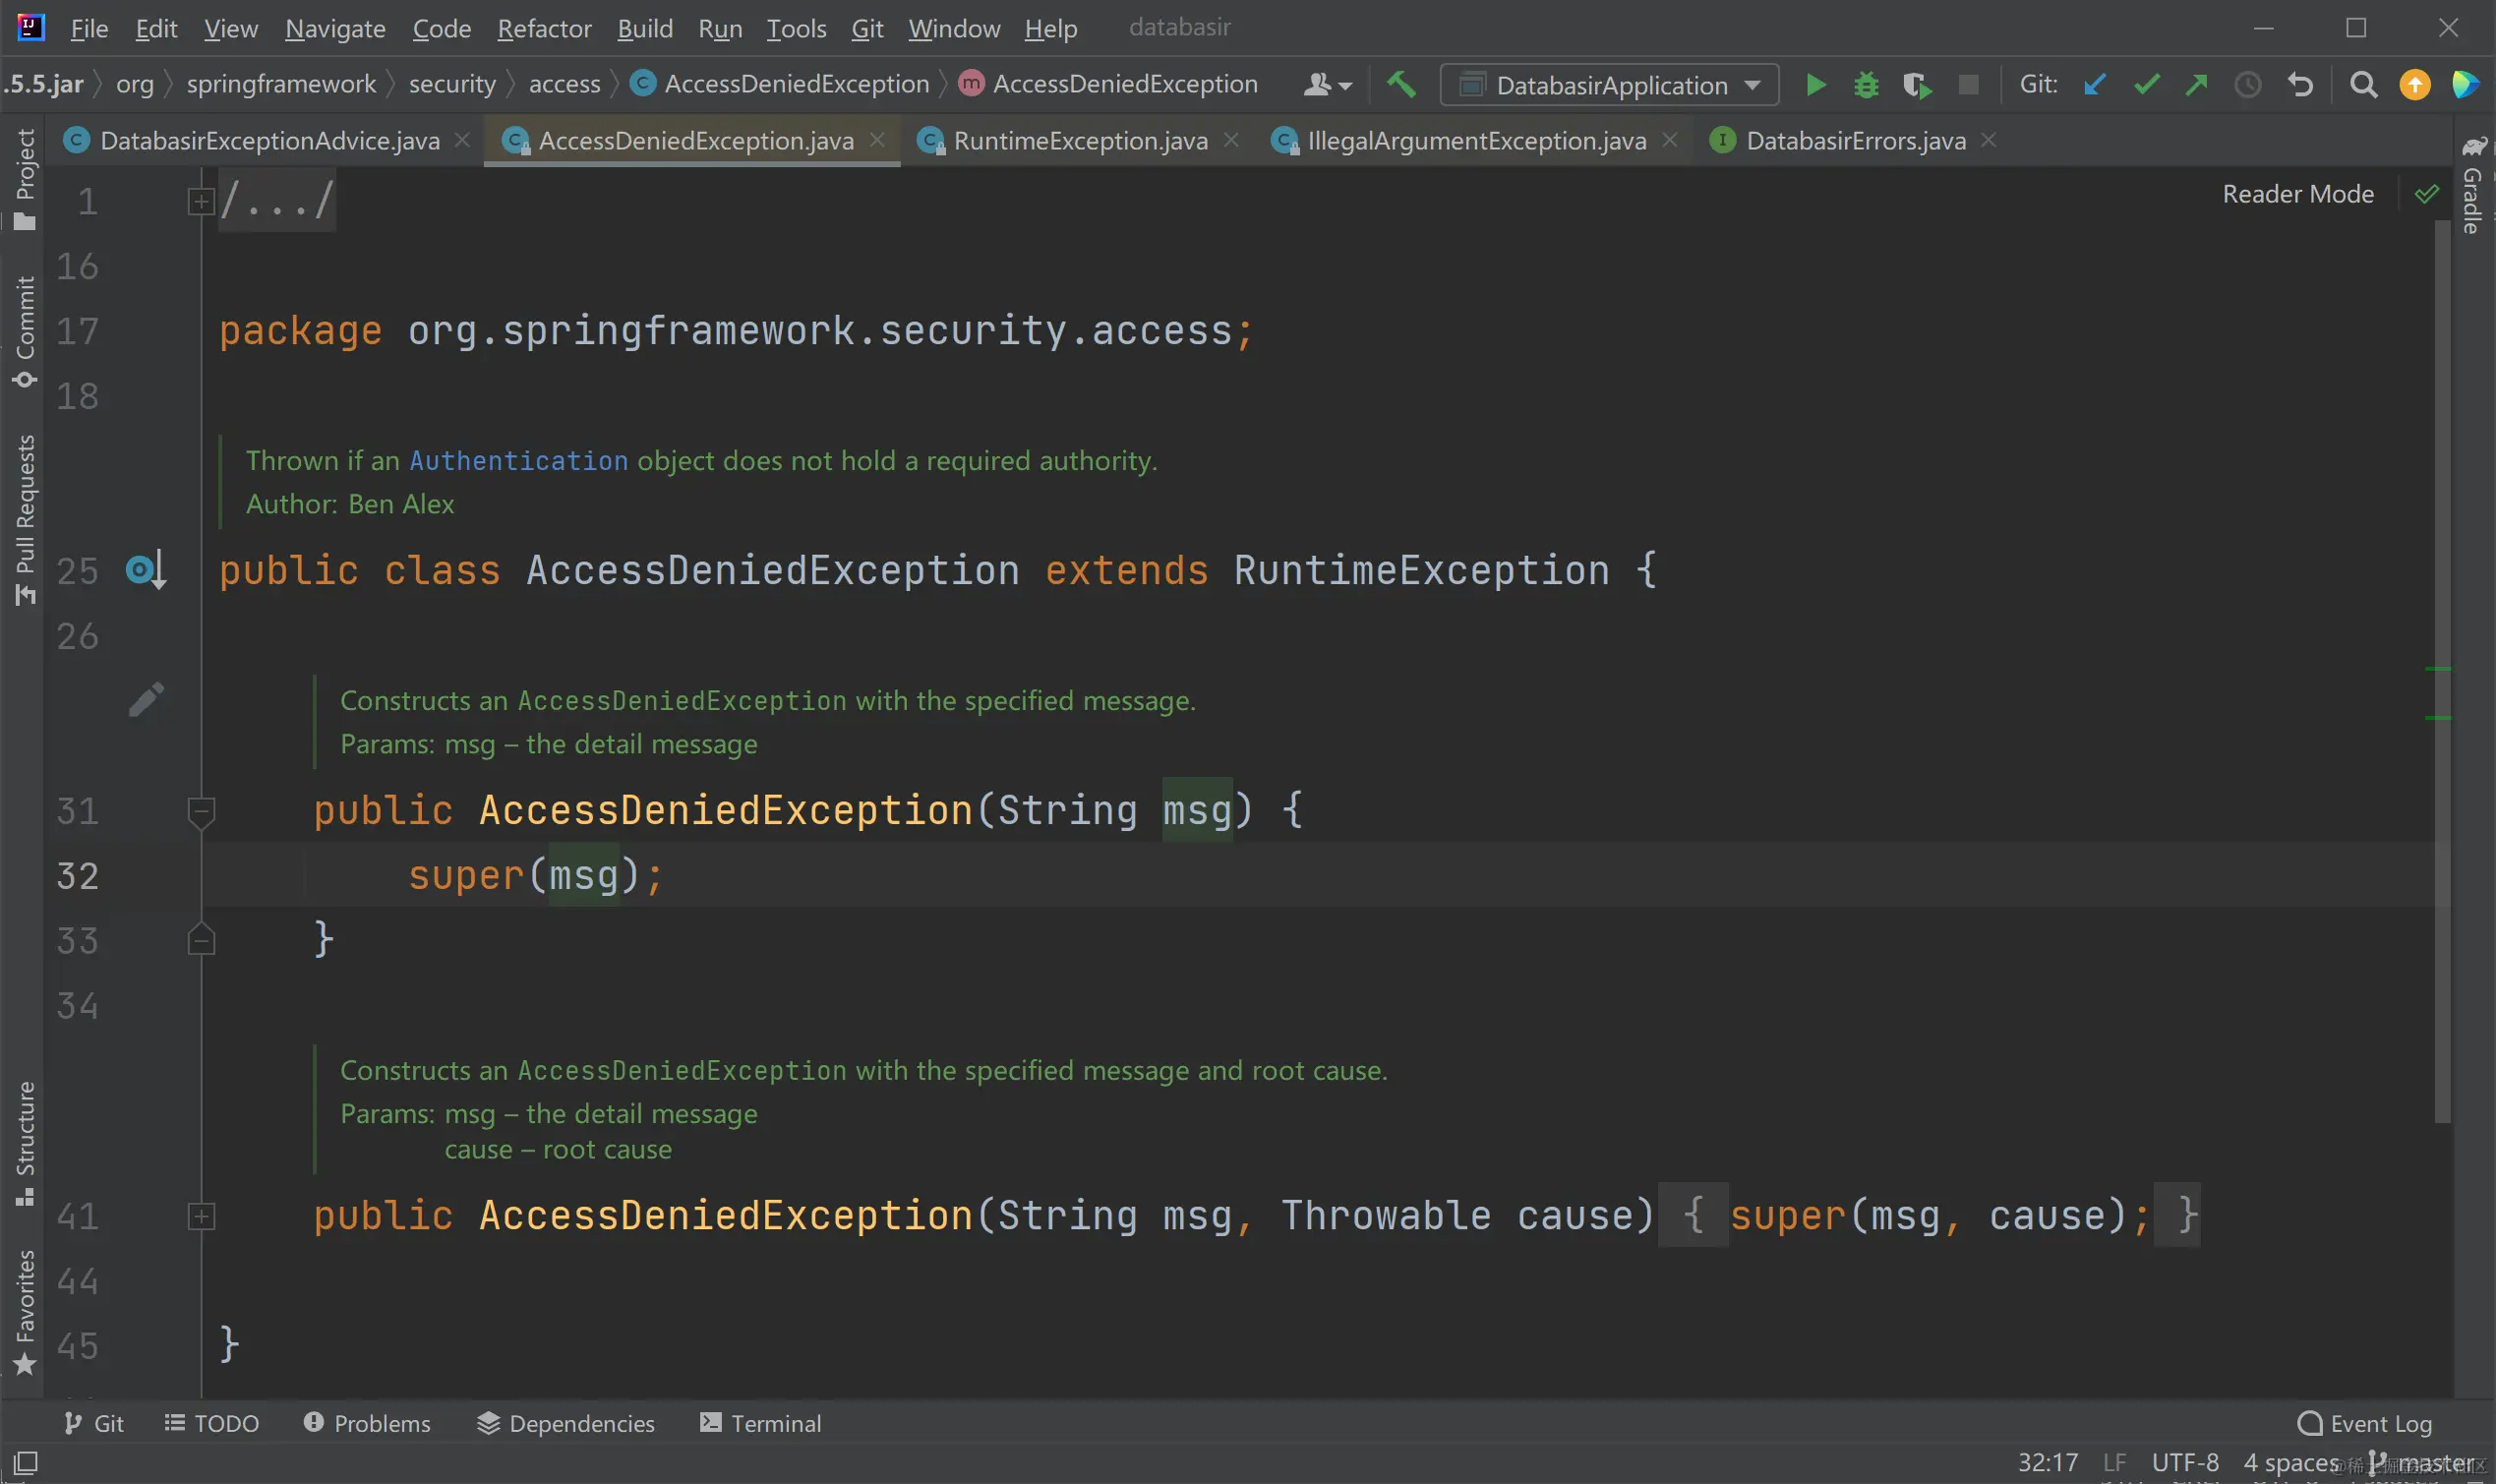The height and width of the screenshot is (1484, 2496).
Task: Click the green Run button
Action: point(1816,85)
